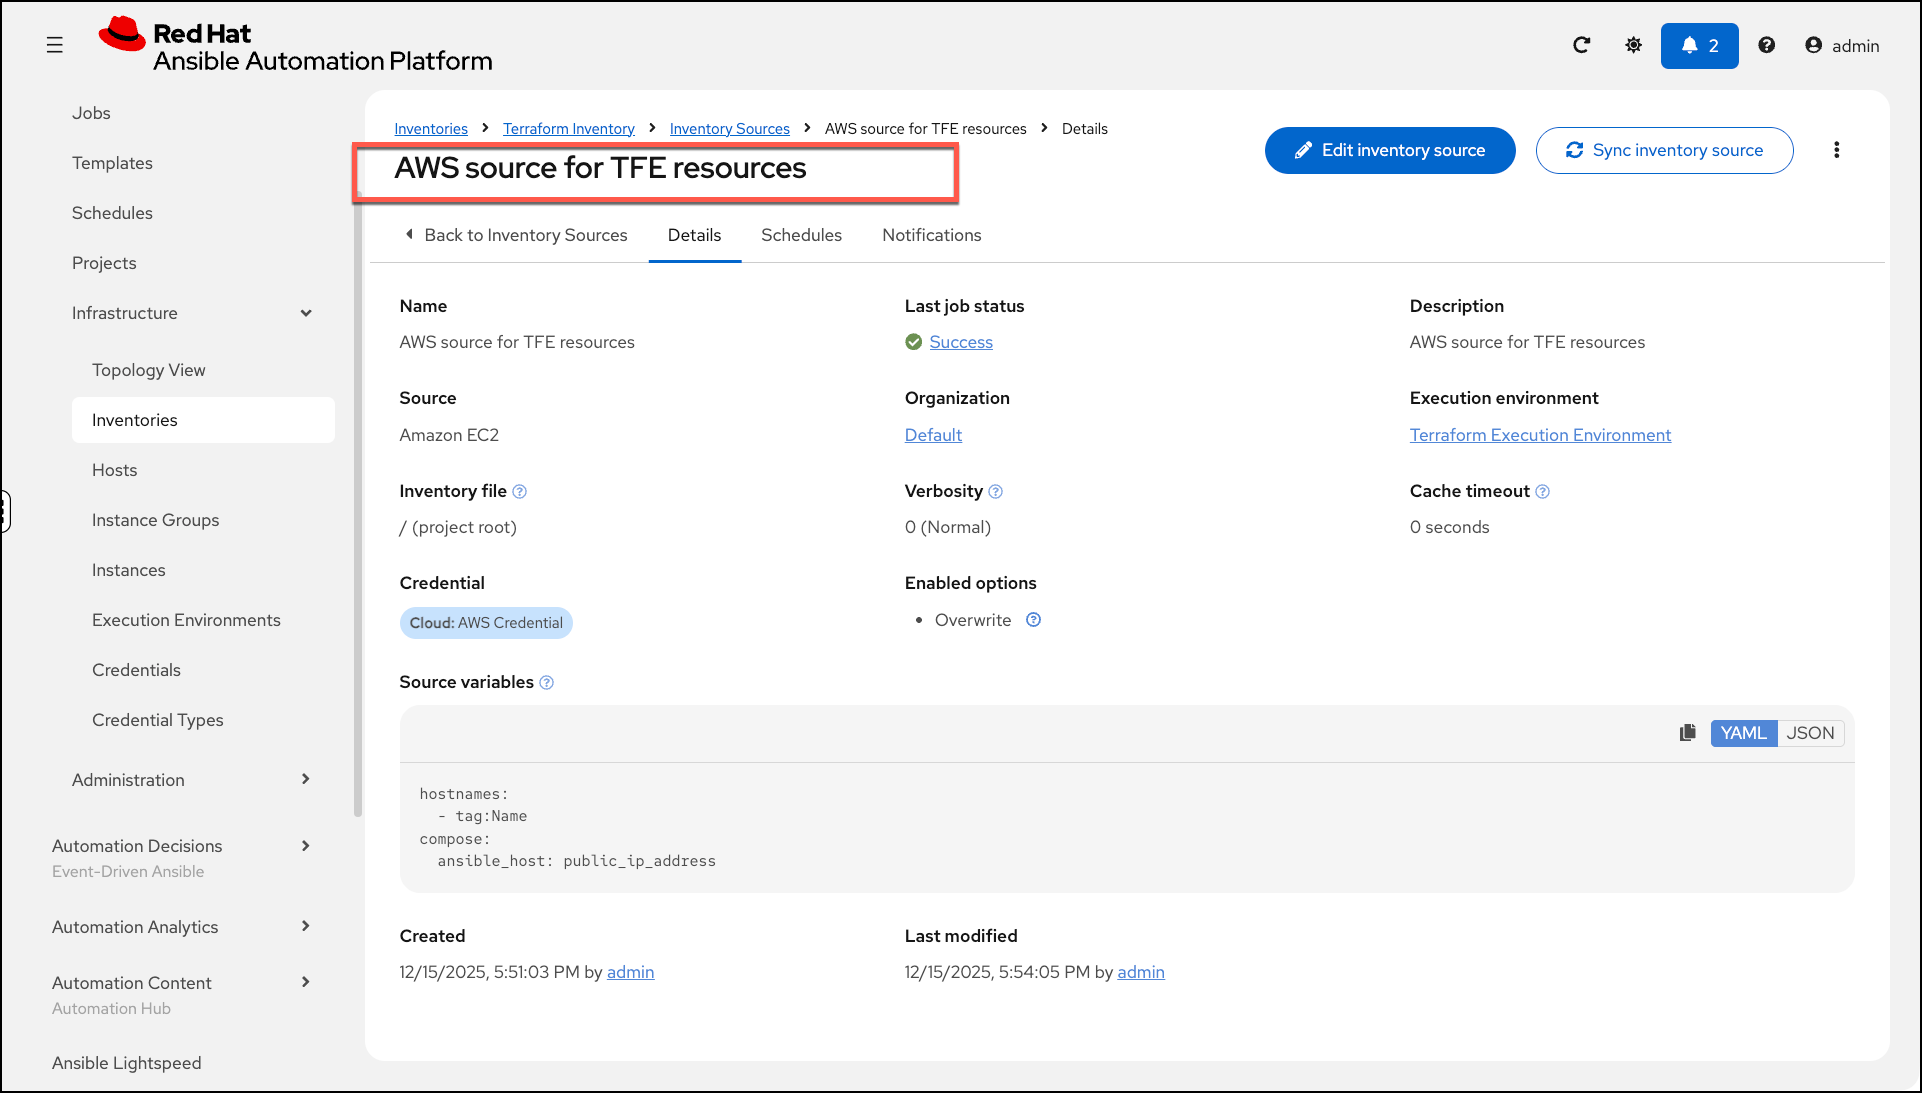Open Jobs in the sidebar
Image resolution: width=1922 pixels, height=1093 pixels.
pos(91,113)
